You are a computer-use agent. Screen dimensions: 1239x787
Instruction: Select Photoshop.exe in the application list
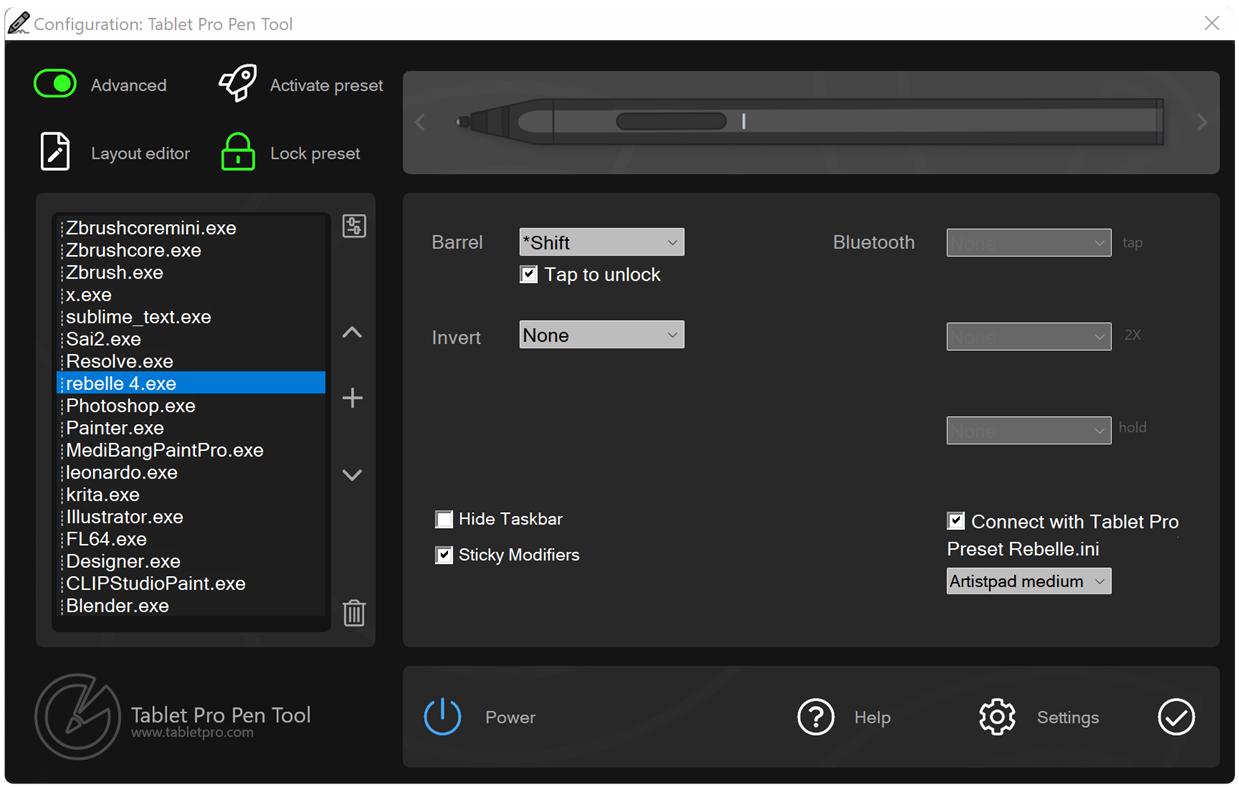tap(130, 406)
